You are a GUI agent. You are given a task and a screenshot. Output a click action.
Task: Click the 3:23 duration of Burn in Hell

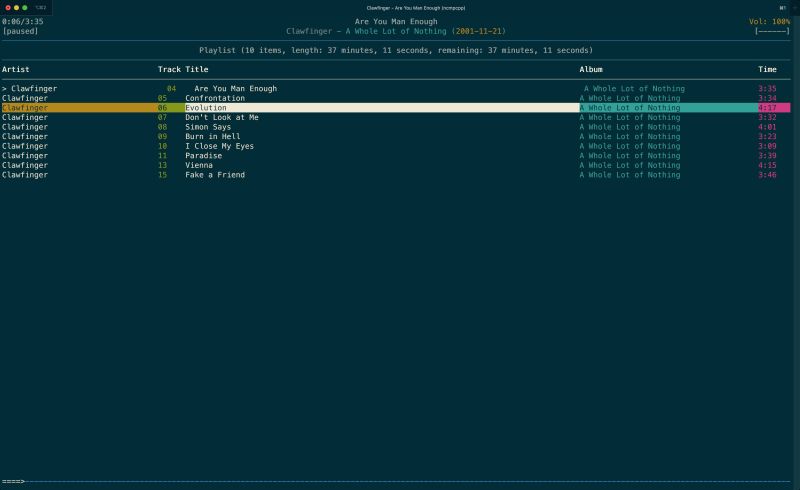[x=767, y=136]
